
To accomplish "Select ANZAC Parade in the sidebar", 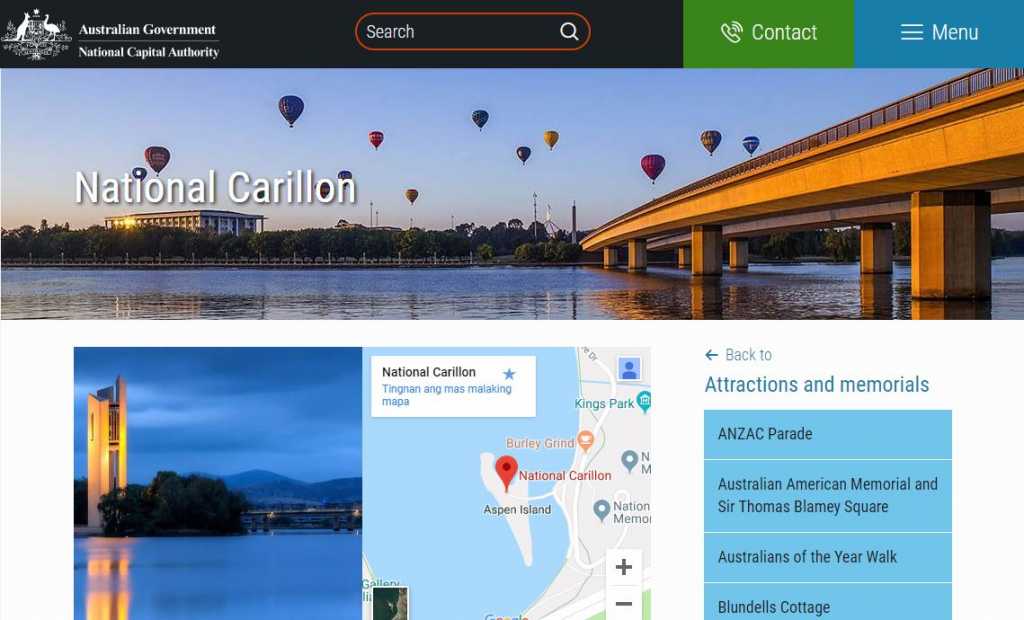I will [x=827, y=434].
